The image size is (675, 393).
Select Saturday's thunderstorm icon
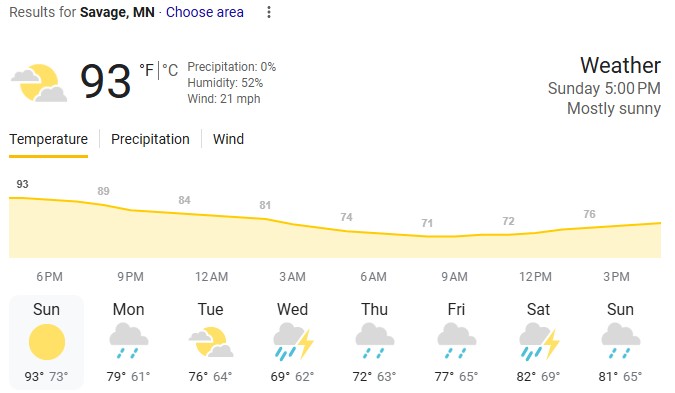pos(539,342)
